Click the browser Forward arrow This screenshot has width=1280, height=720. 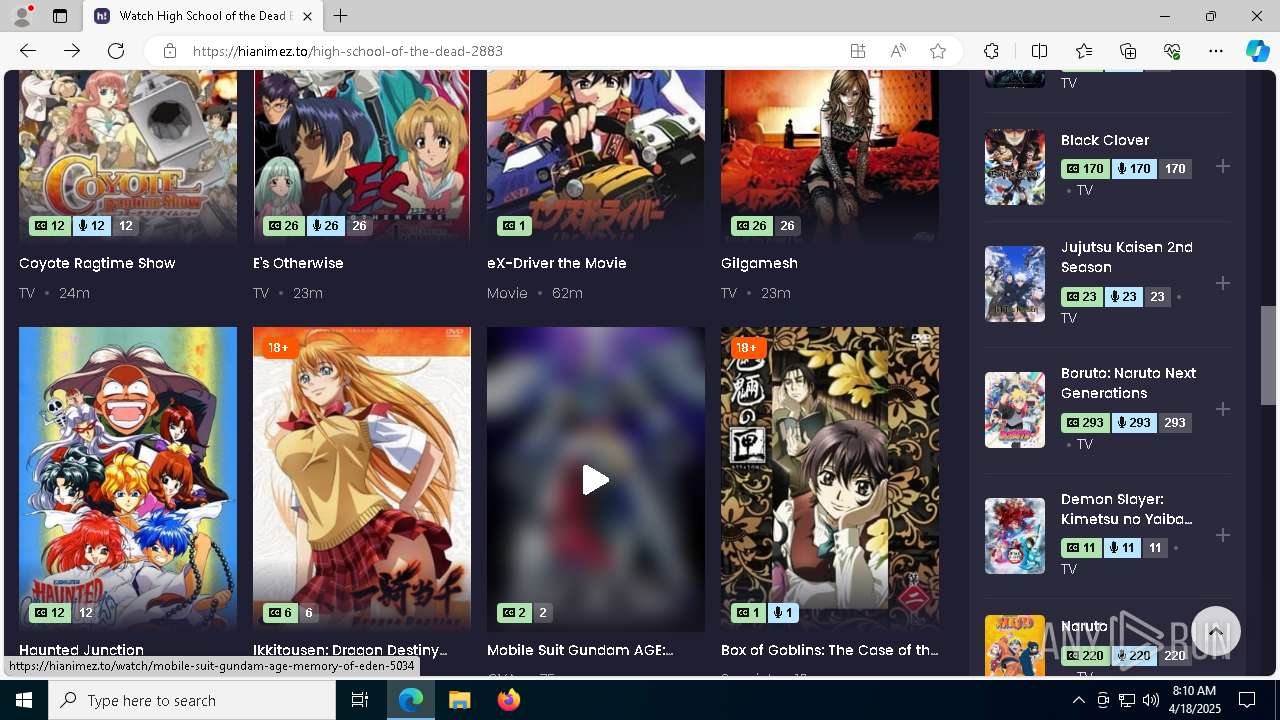click(x=72, y=51)
